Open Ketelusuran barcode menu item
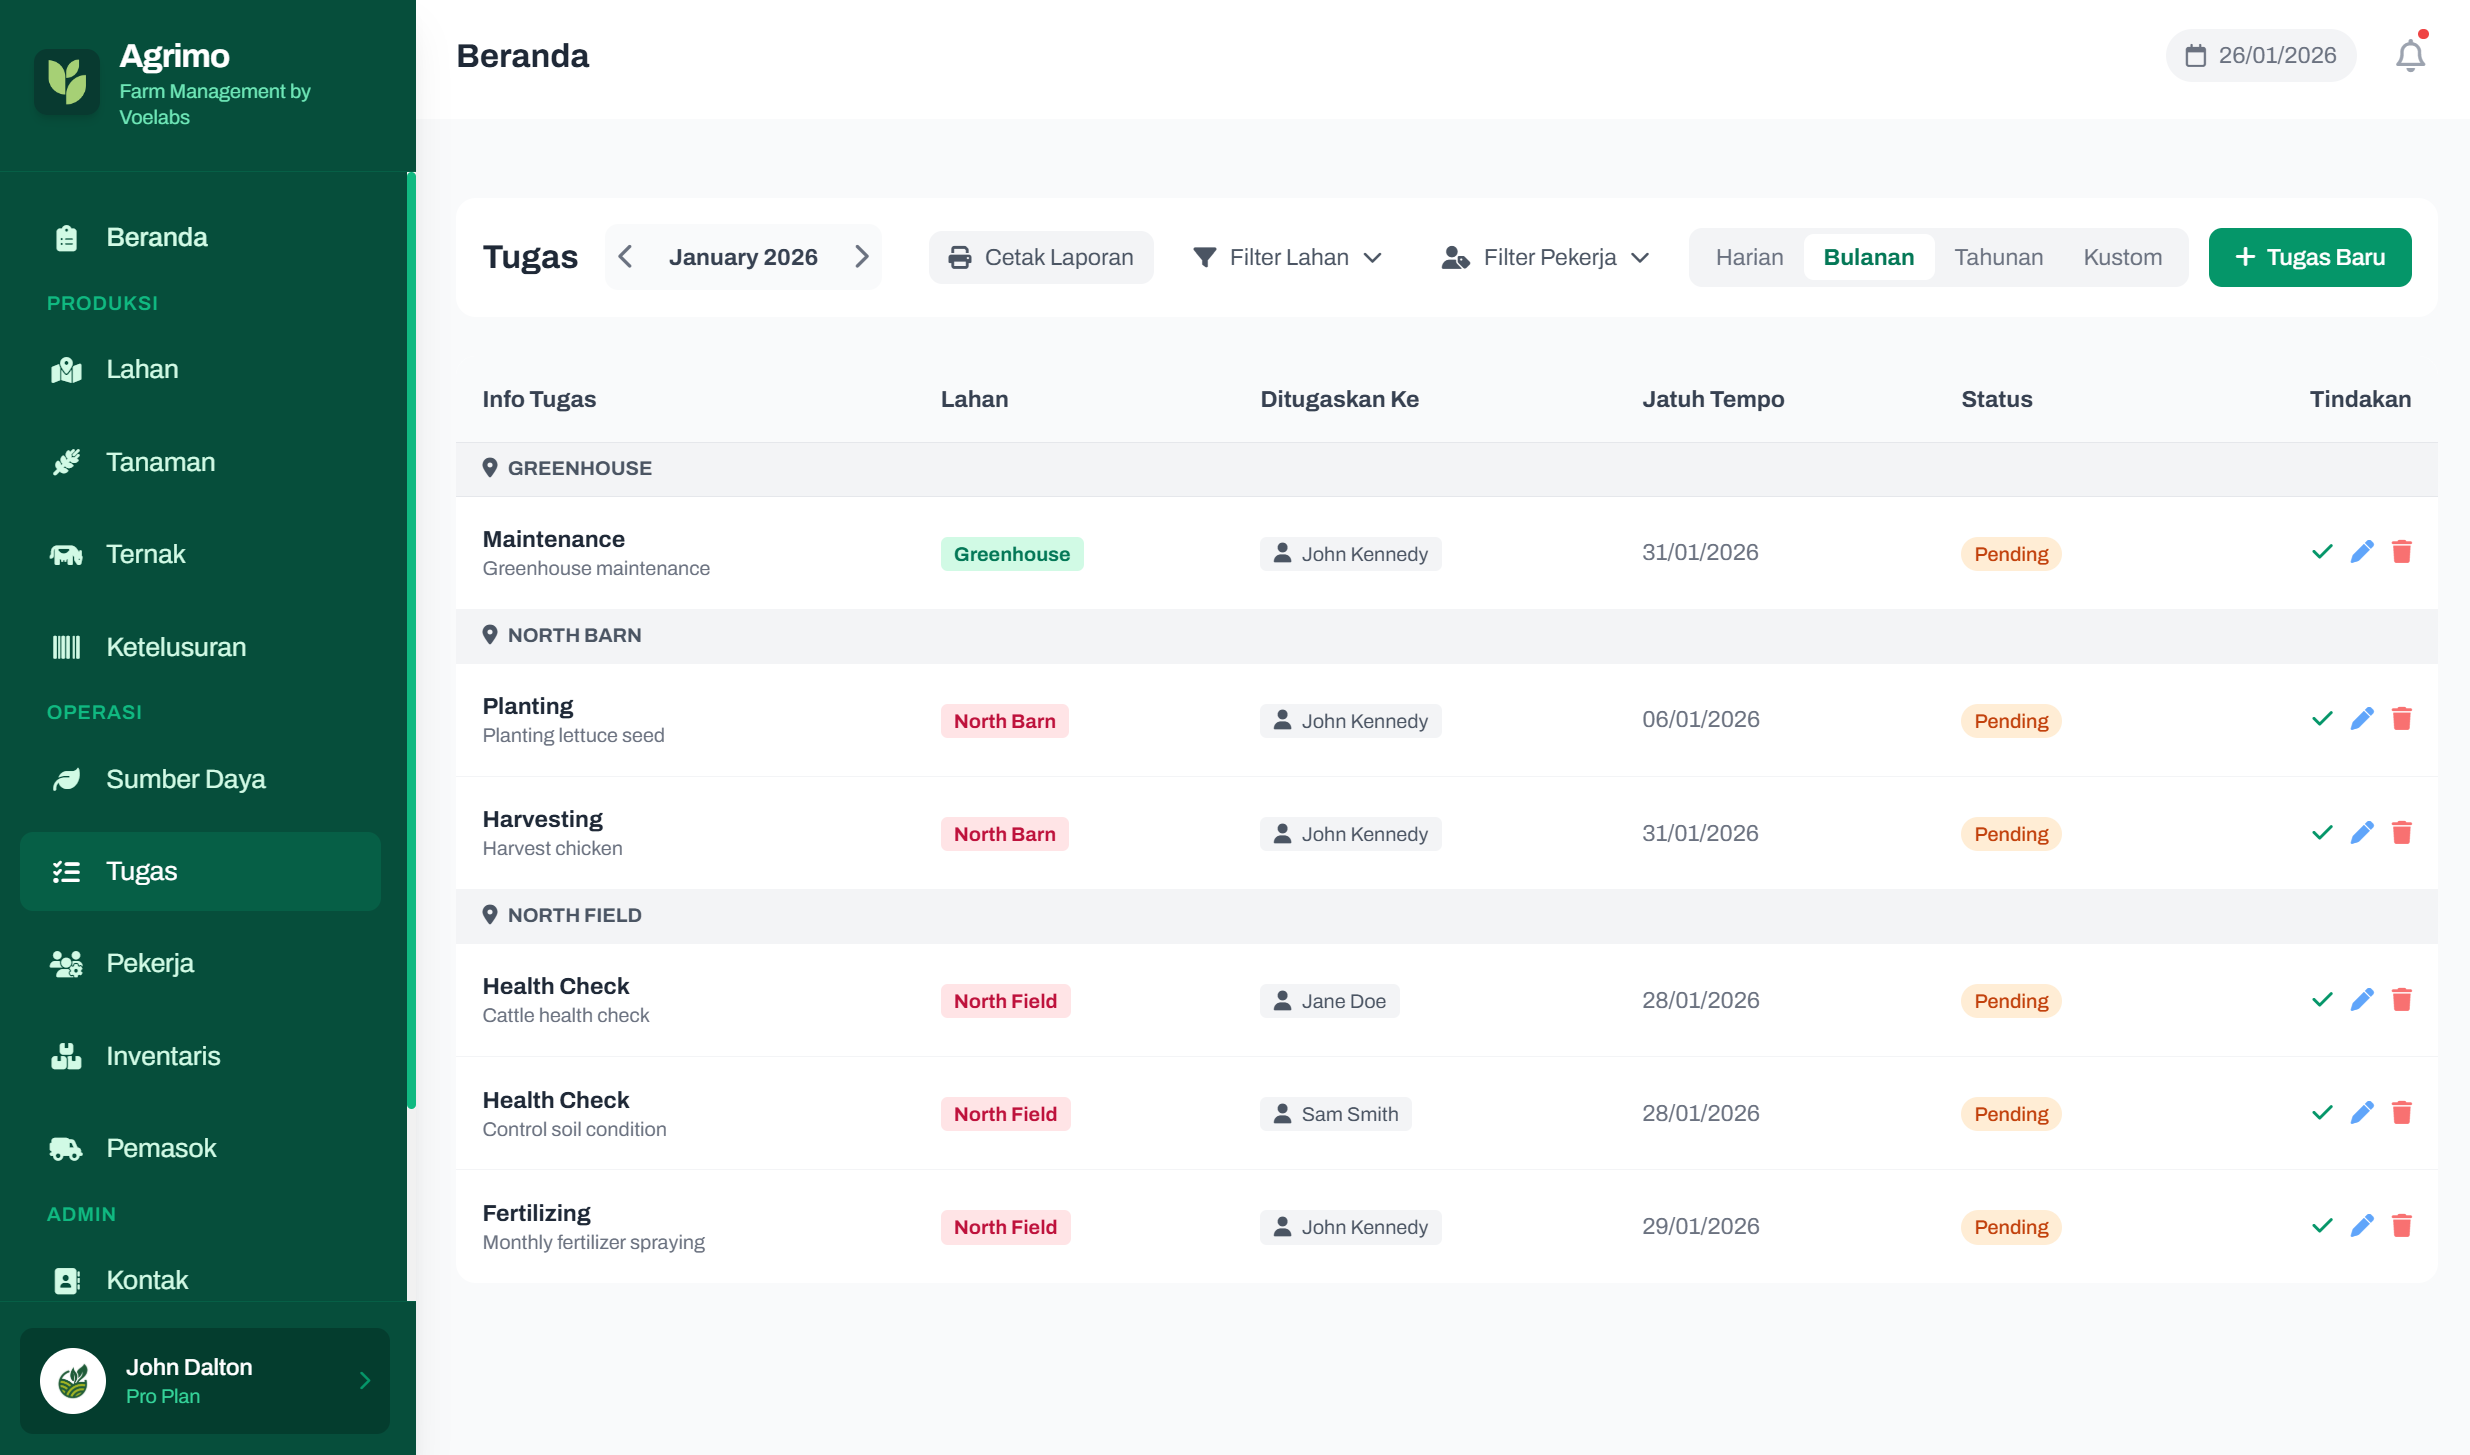Screen dimensions: 2470x1455 [x=175, y=647]
